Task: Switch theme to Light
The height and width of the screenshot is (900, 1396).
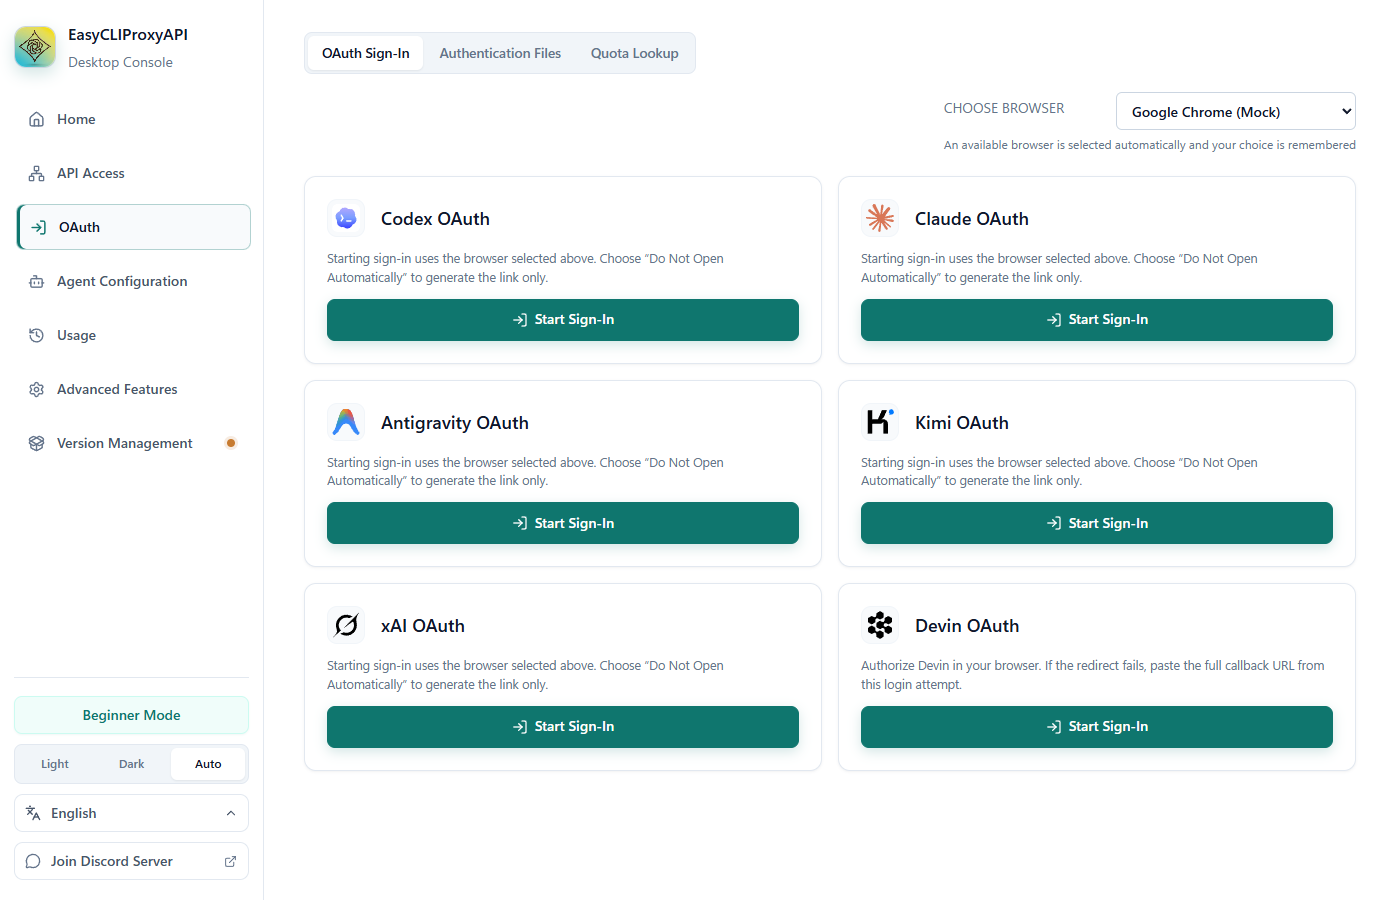Action: 55,764
